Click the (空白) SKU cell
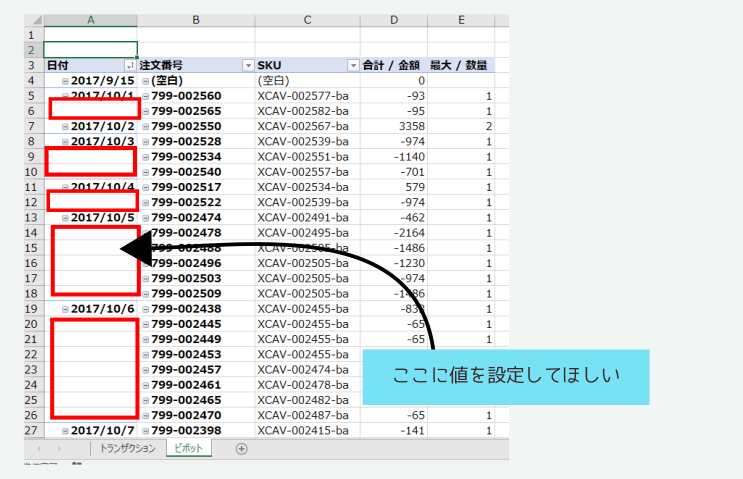Viewport: 743px width, 479px height. [308, 81]
